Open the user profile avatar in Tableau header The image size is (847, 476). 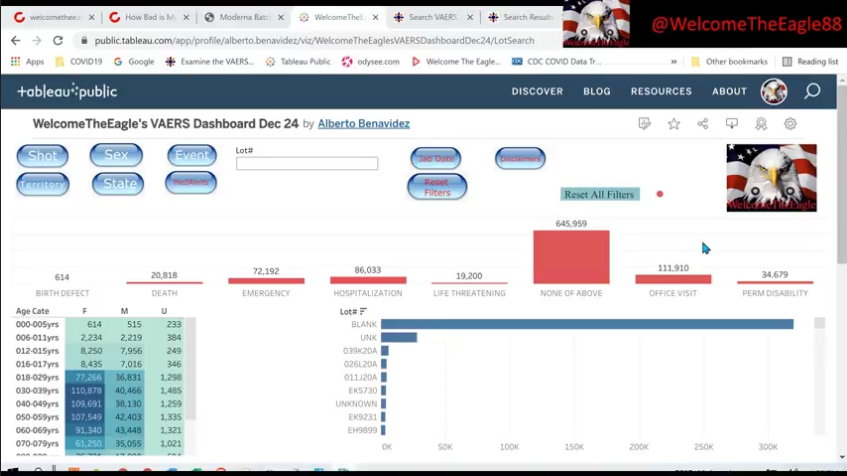click(773, 91)
